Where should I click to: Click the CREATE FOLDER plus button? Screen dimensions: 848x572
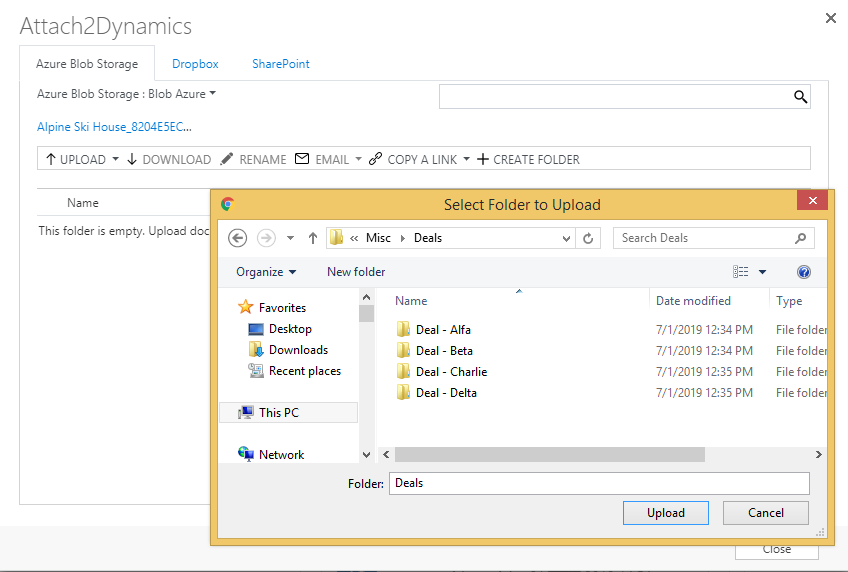(528, 159)
